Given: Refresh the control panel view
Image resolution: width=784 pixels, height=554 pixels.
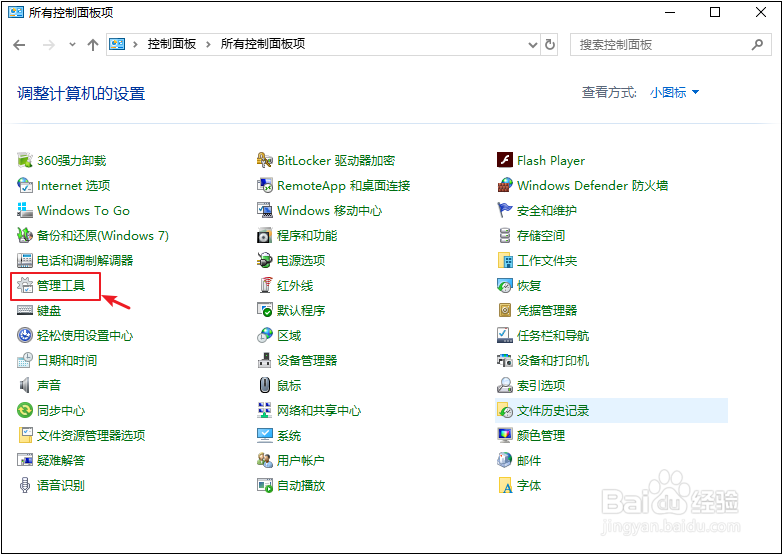Looking at the screenshot, I should [550, 45].
